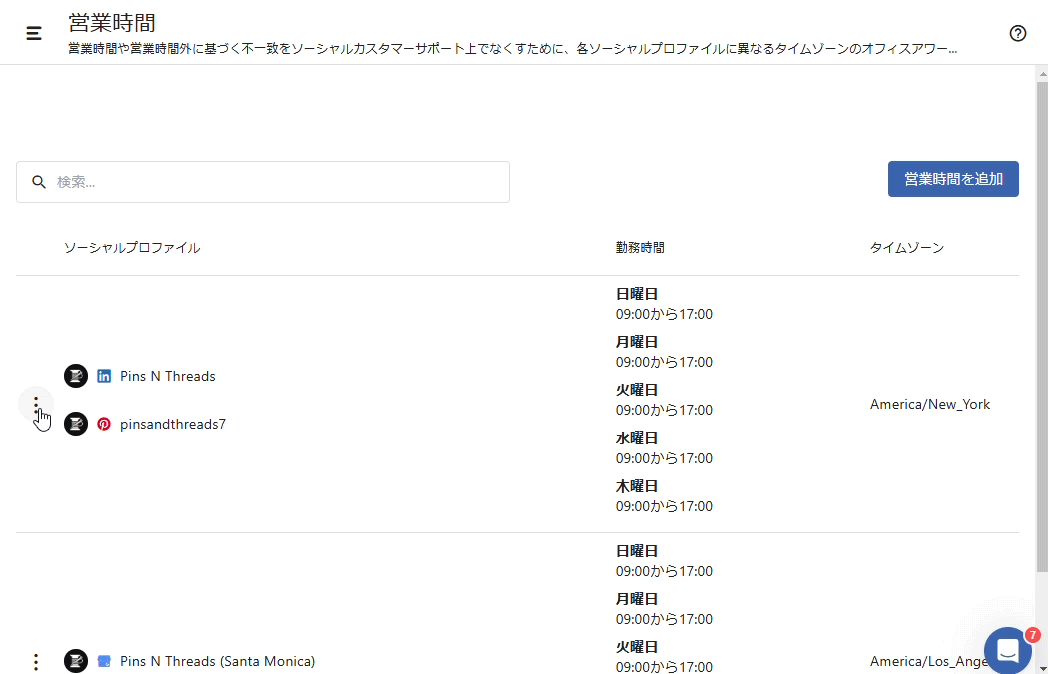Click the avatar next to Pins N Threads LinkedIn

[76, 376]
